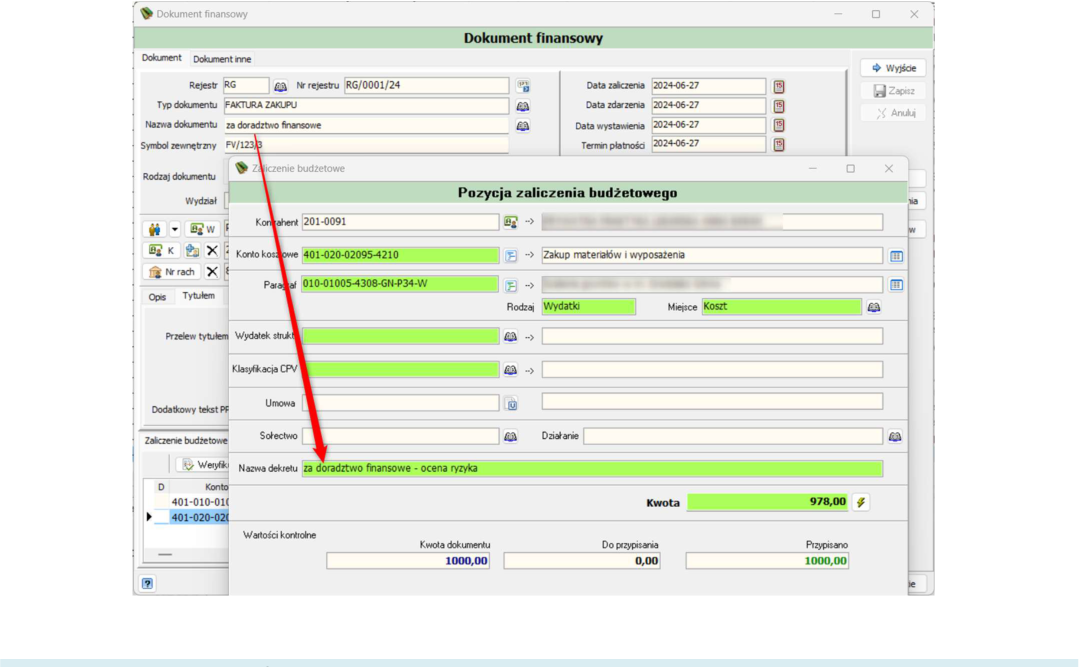The image size is (1079, 667).
Task: Click the Kwota amount field
Action: 767,502
